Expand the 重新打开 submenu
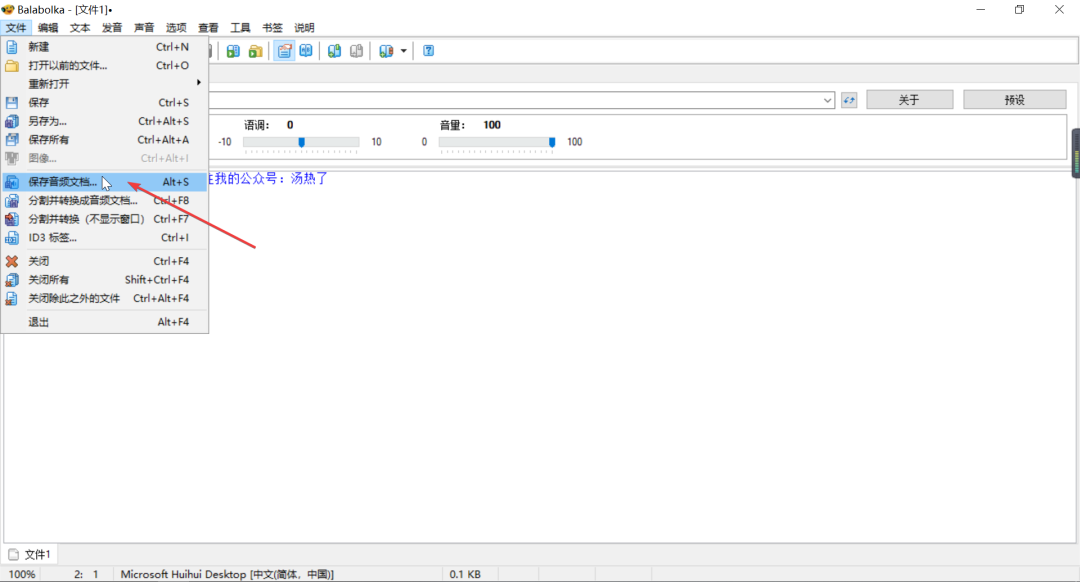This screenshot has width=1080, height=582. (x=105, y=84)
